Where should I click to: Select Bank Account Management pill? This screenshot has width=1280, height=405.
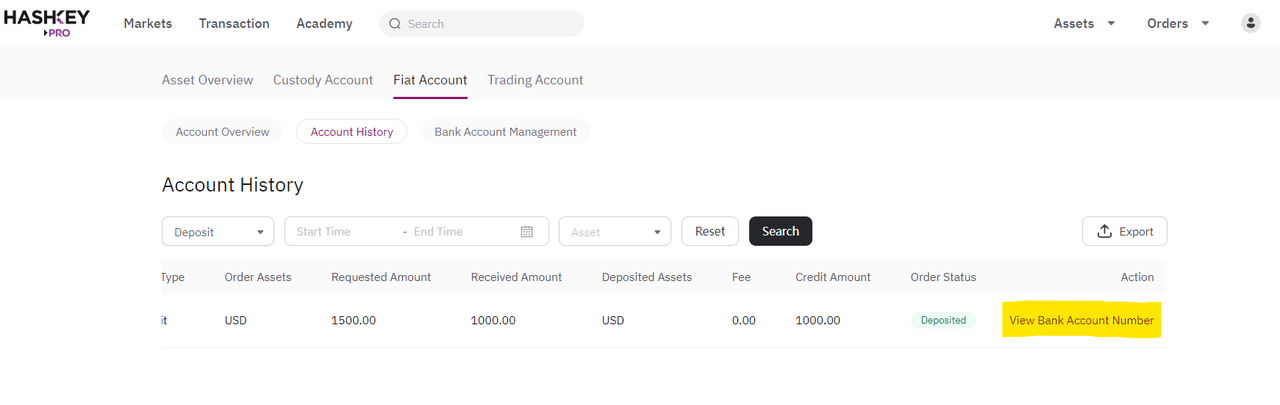click(505, 132)
